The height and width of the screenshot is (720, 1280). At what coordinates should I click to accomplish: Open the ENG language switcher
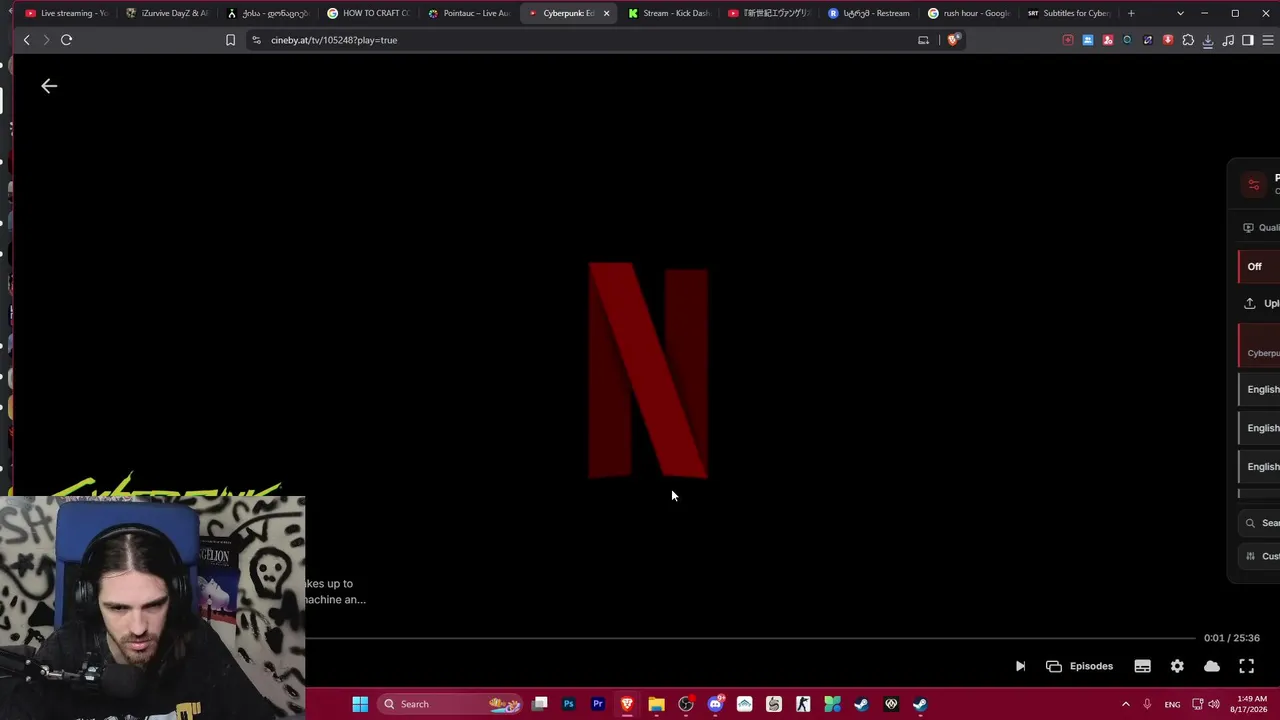point(1172,704)
